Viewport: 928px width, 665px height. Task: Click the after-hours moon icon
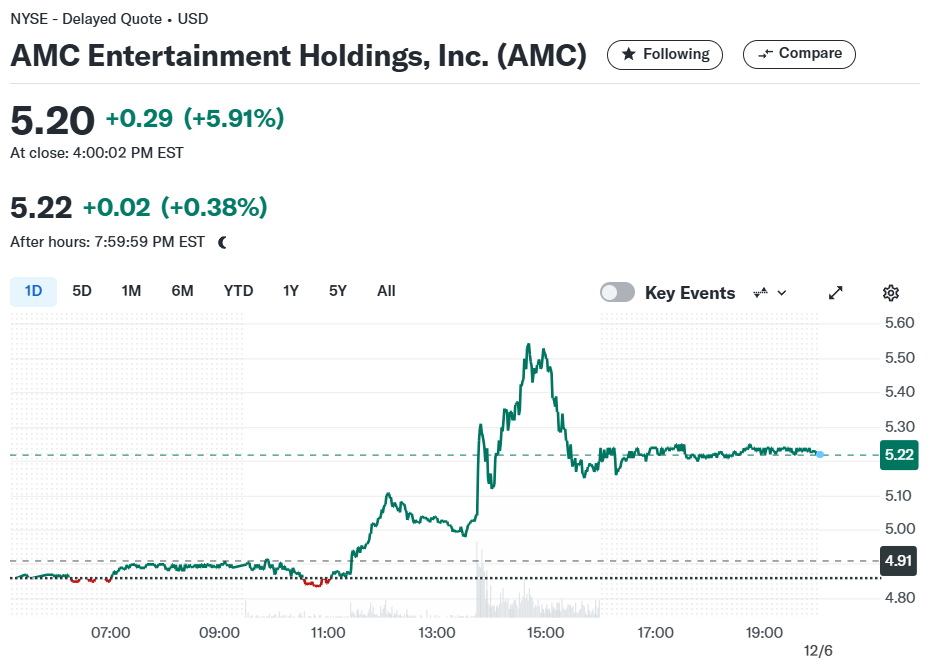(x=223, y=242)
